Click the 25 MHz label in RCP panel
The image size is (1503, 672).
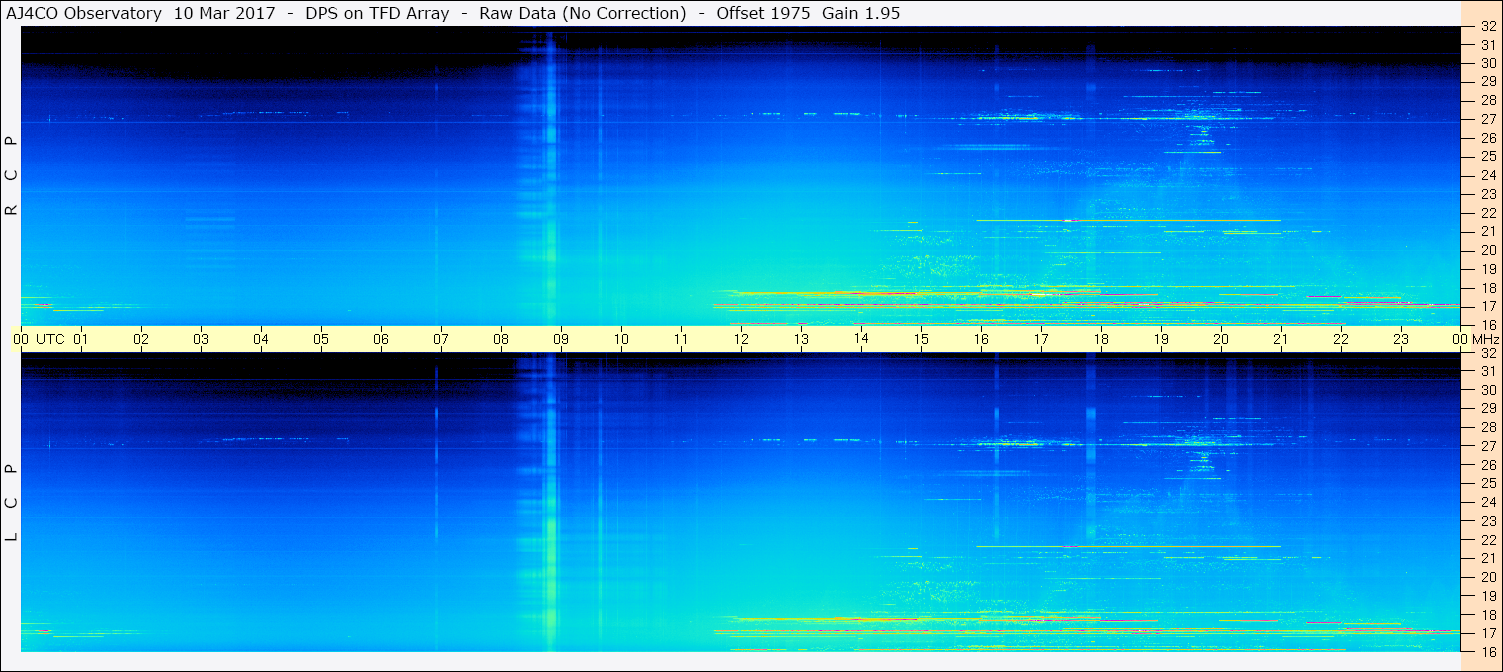click(1487, 156)
